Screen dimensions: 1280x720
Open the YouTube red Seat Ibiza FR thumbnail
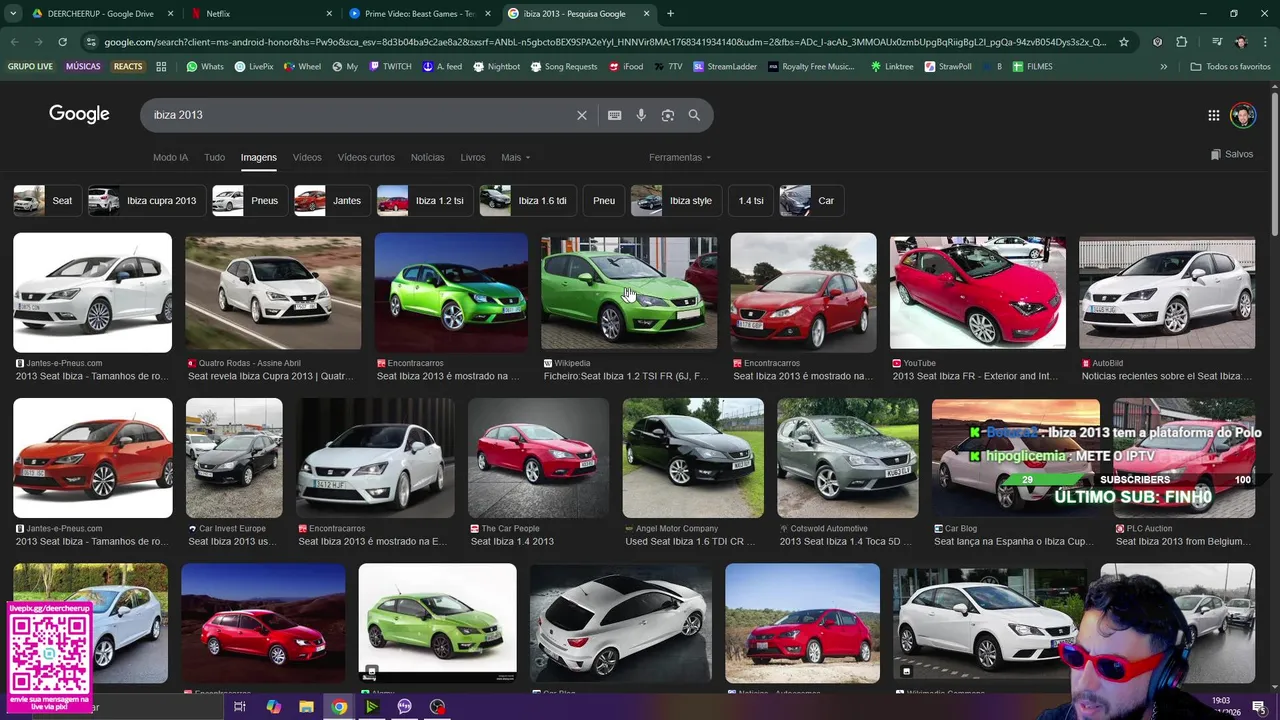(x=978, y=292)
